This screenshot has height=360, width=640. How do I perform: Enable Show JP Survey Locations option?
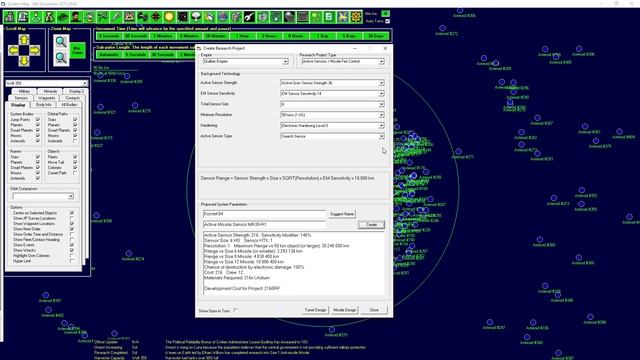tap(72, 218)
